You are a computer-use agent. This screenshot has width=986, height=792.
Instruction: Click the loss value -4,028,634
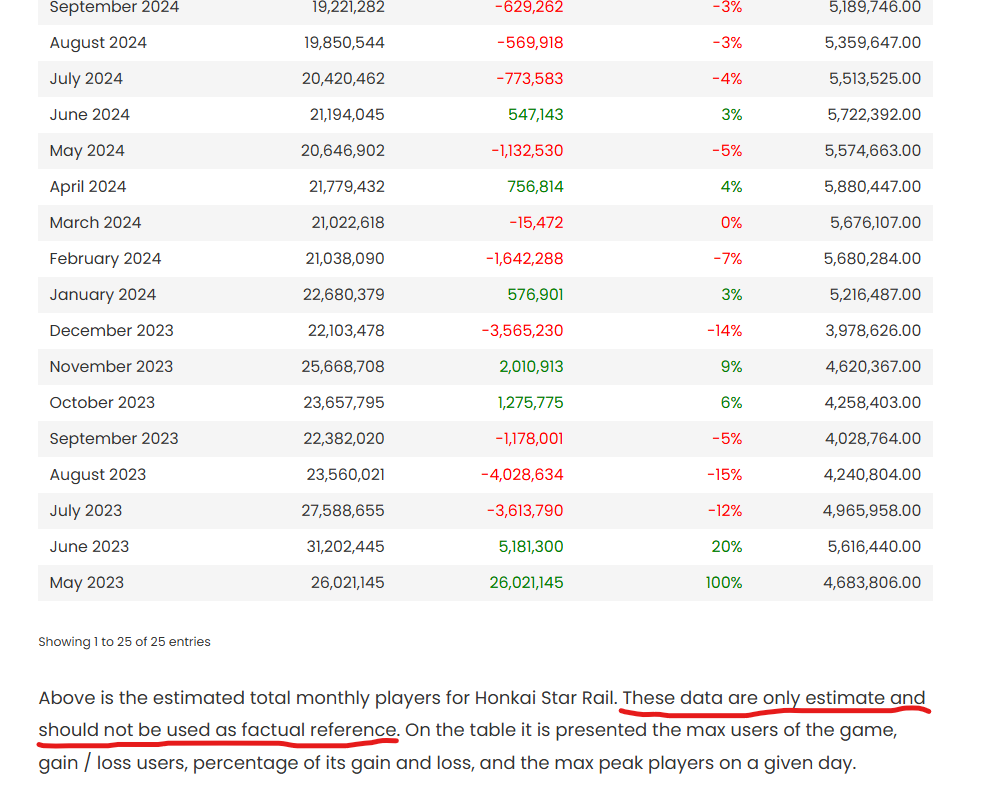pos(522,475)
